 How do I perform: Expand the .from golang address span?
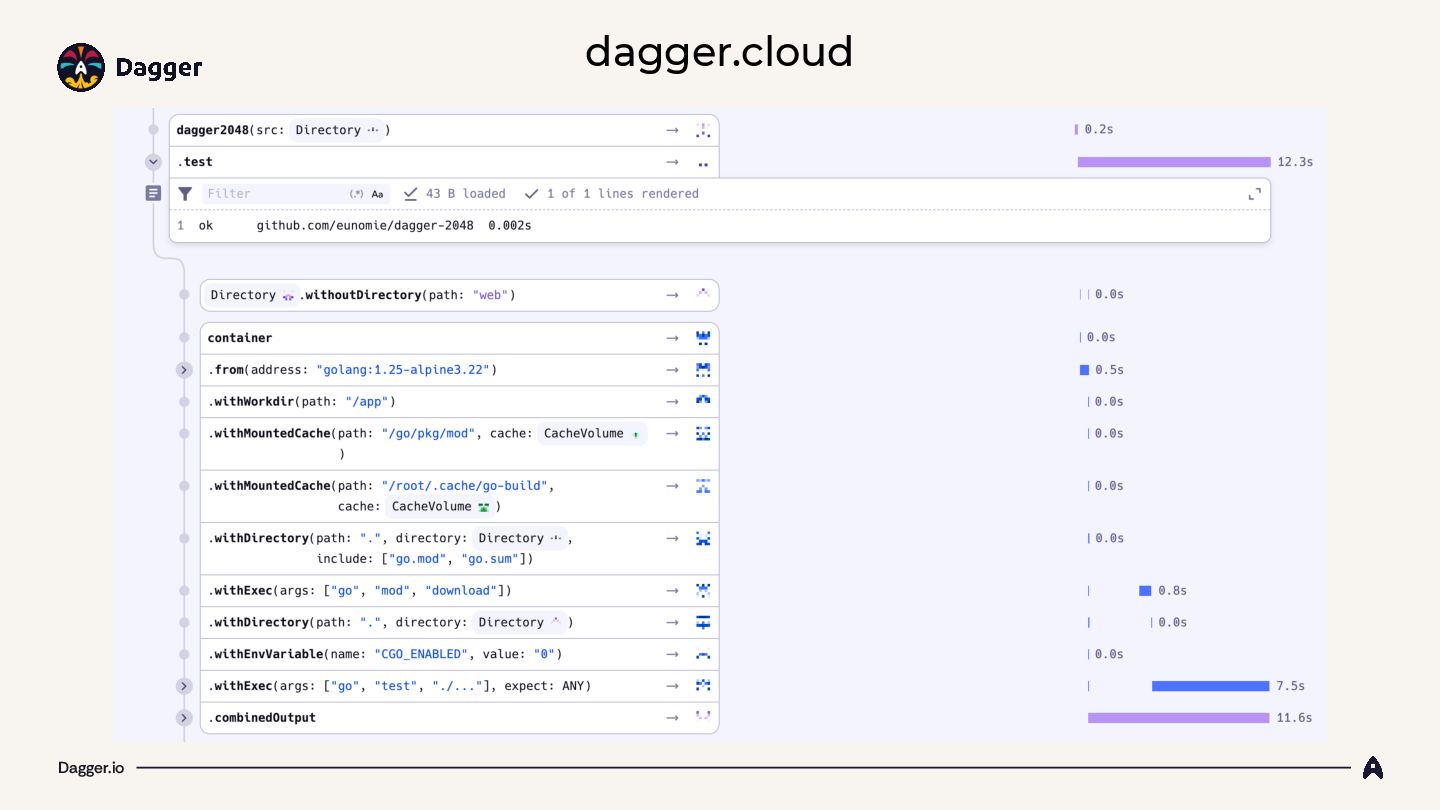(184, 370)
